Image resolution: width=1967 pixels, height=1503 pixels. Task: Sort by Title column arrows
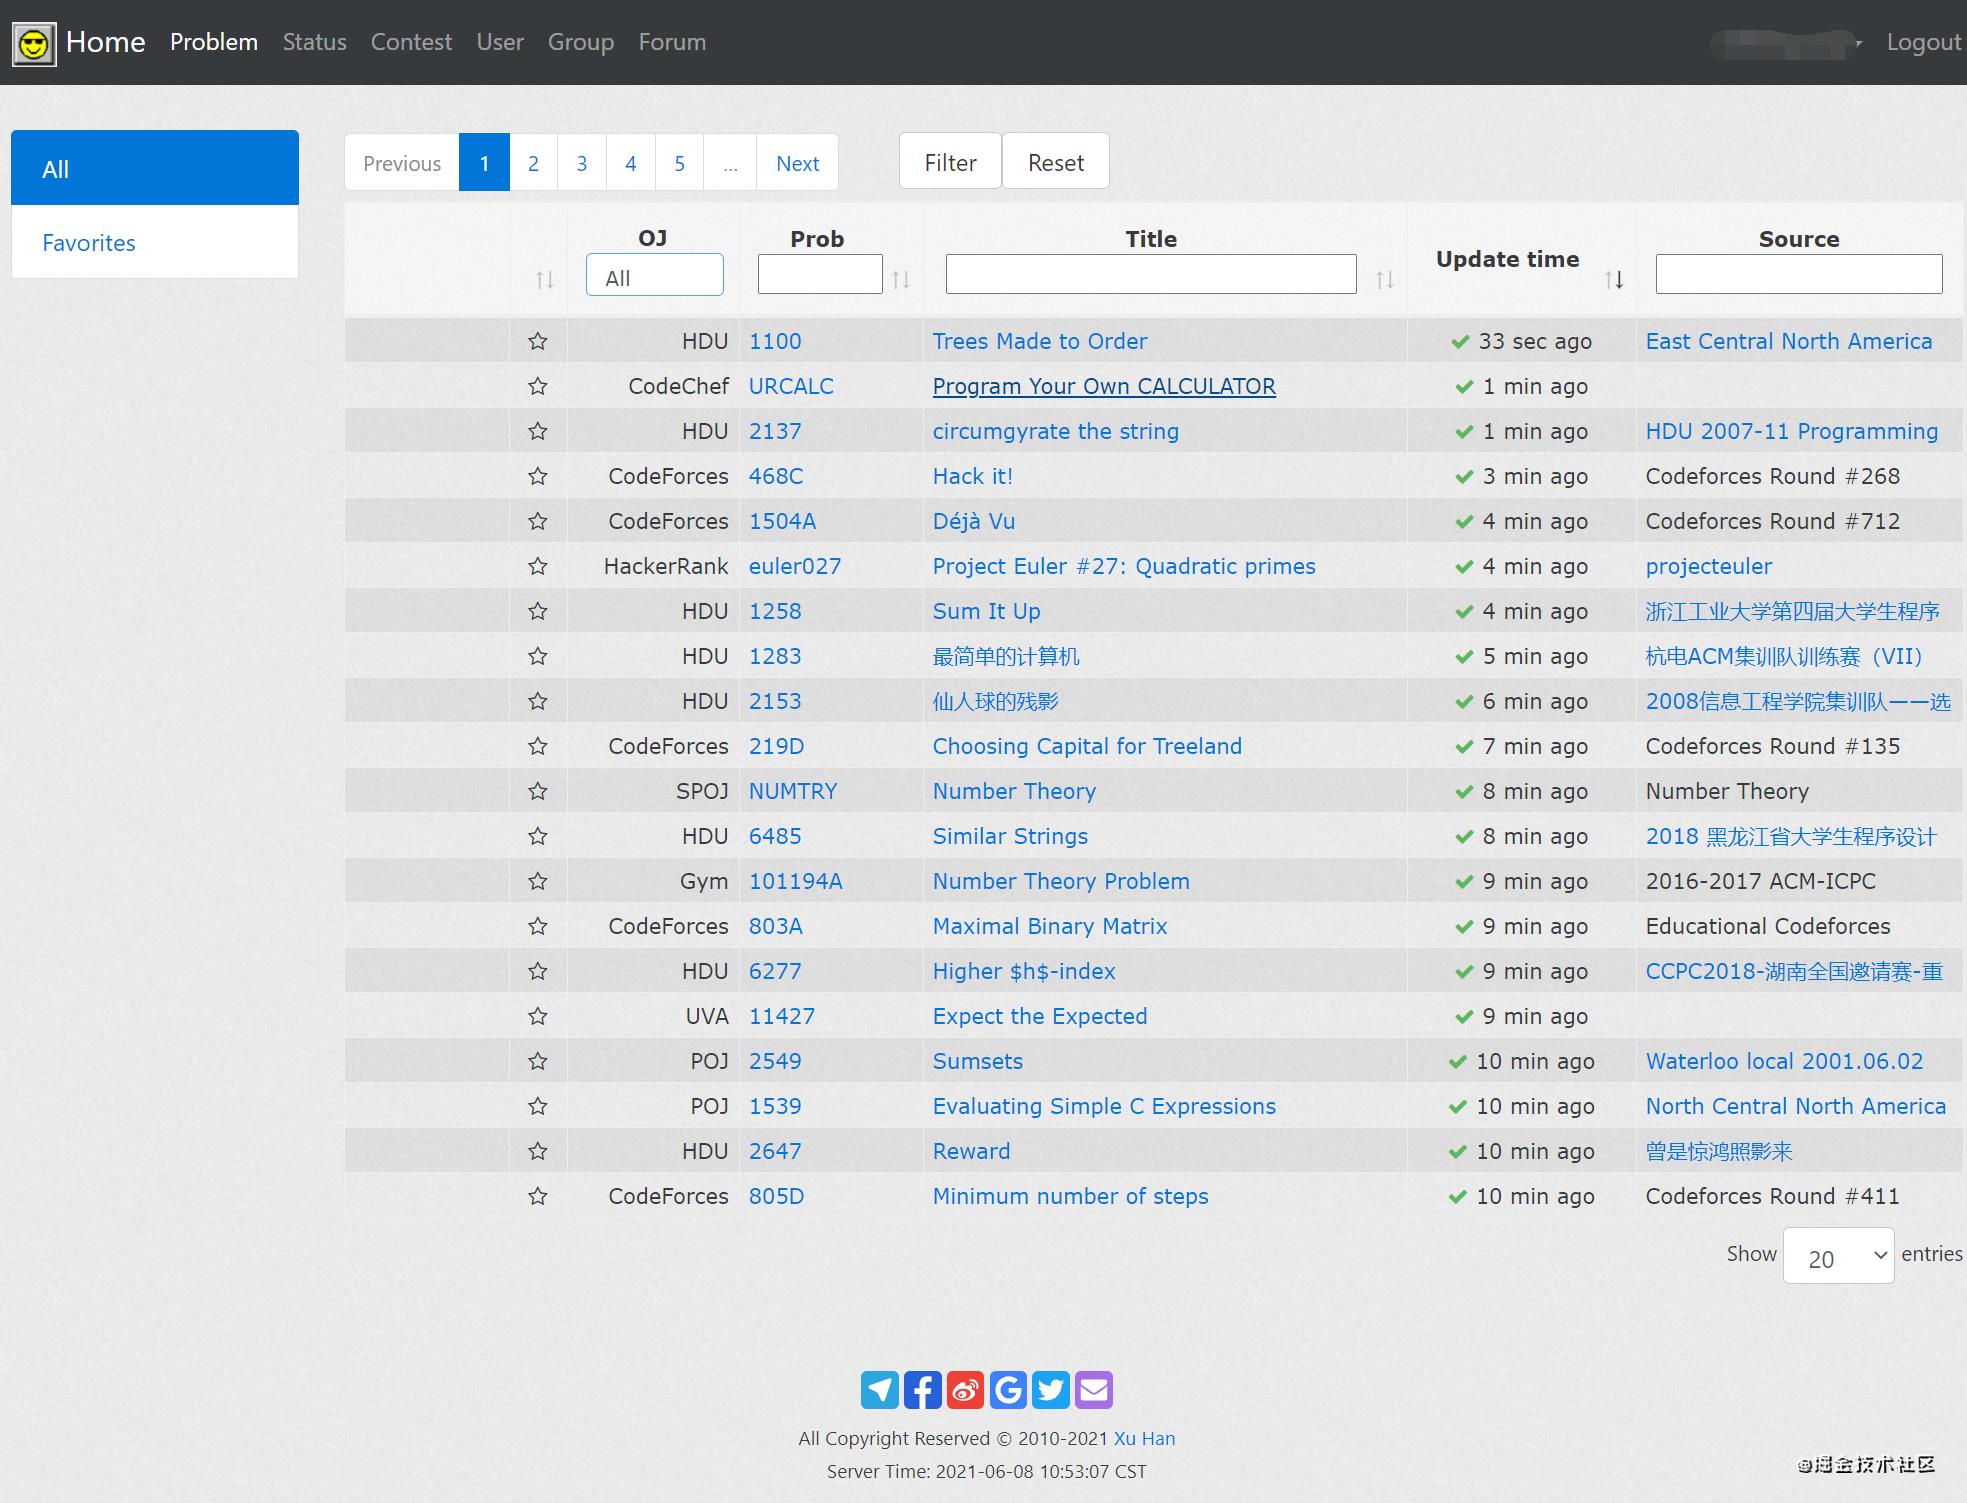pos(1384,280)
